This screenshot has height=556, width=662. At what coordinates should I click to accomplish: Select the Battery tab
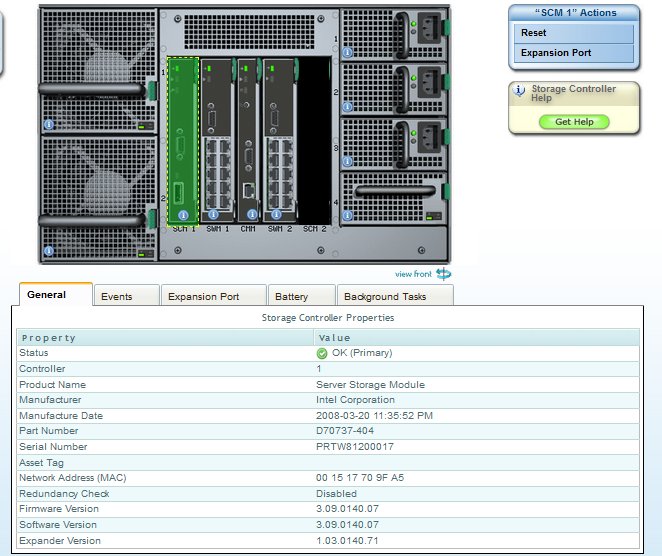pos(291,296)
